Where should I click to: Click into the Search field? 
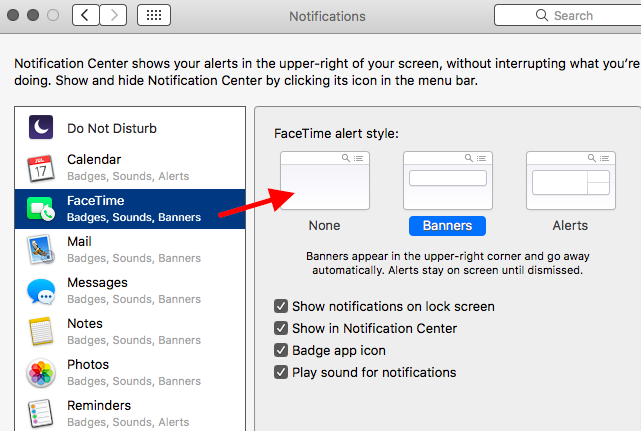567,16
